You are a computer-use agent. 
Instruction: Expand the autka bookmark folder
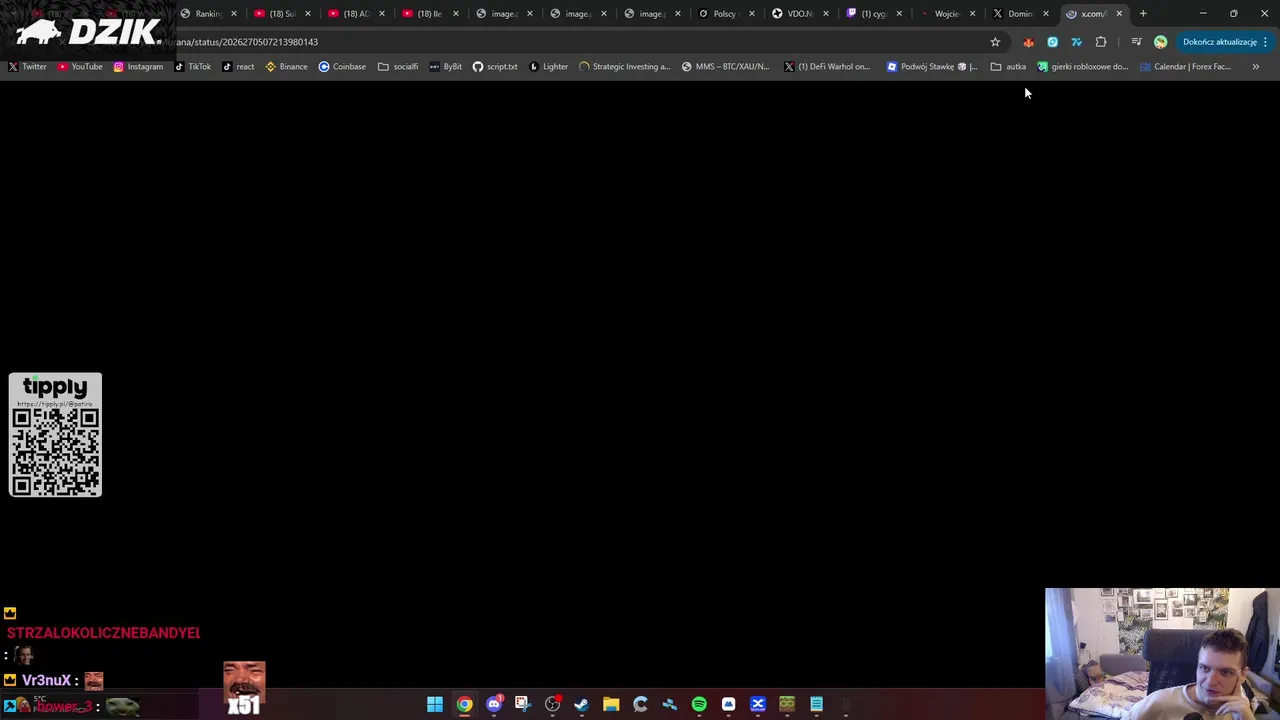tap(1009, 67)
